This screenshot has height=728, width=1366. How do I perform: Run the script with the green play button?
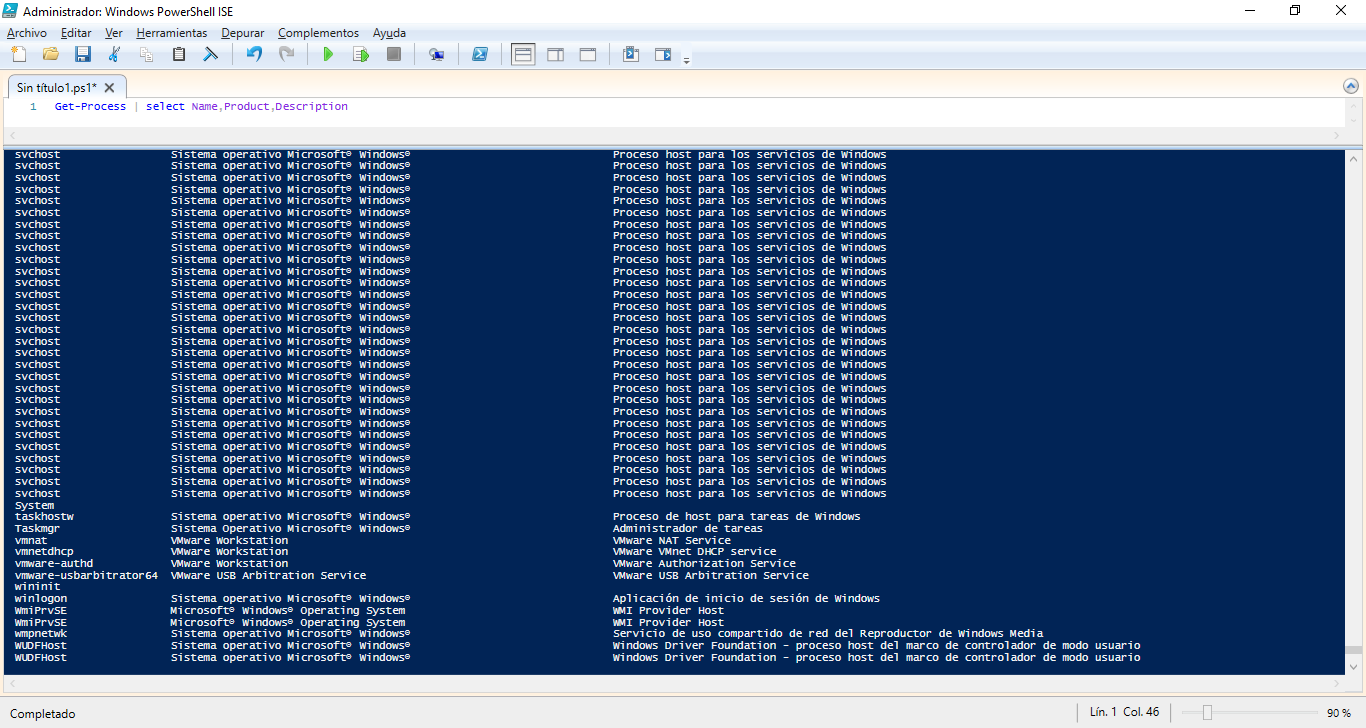click(x=328, y=54)
